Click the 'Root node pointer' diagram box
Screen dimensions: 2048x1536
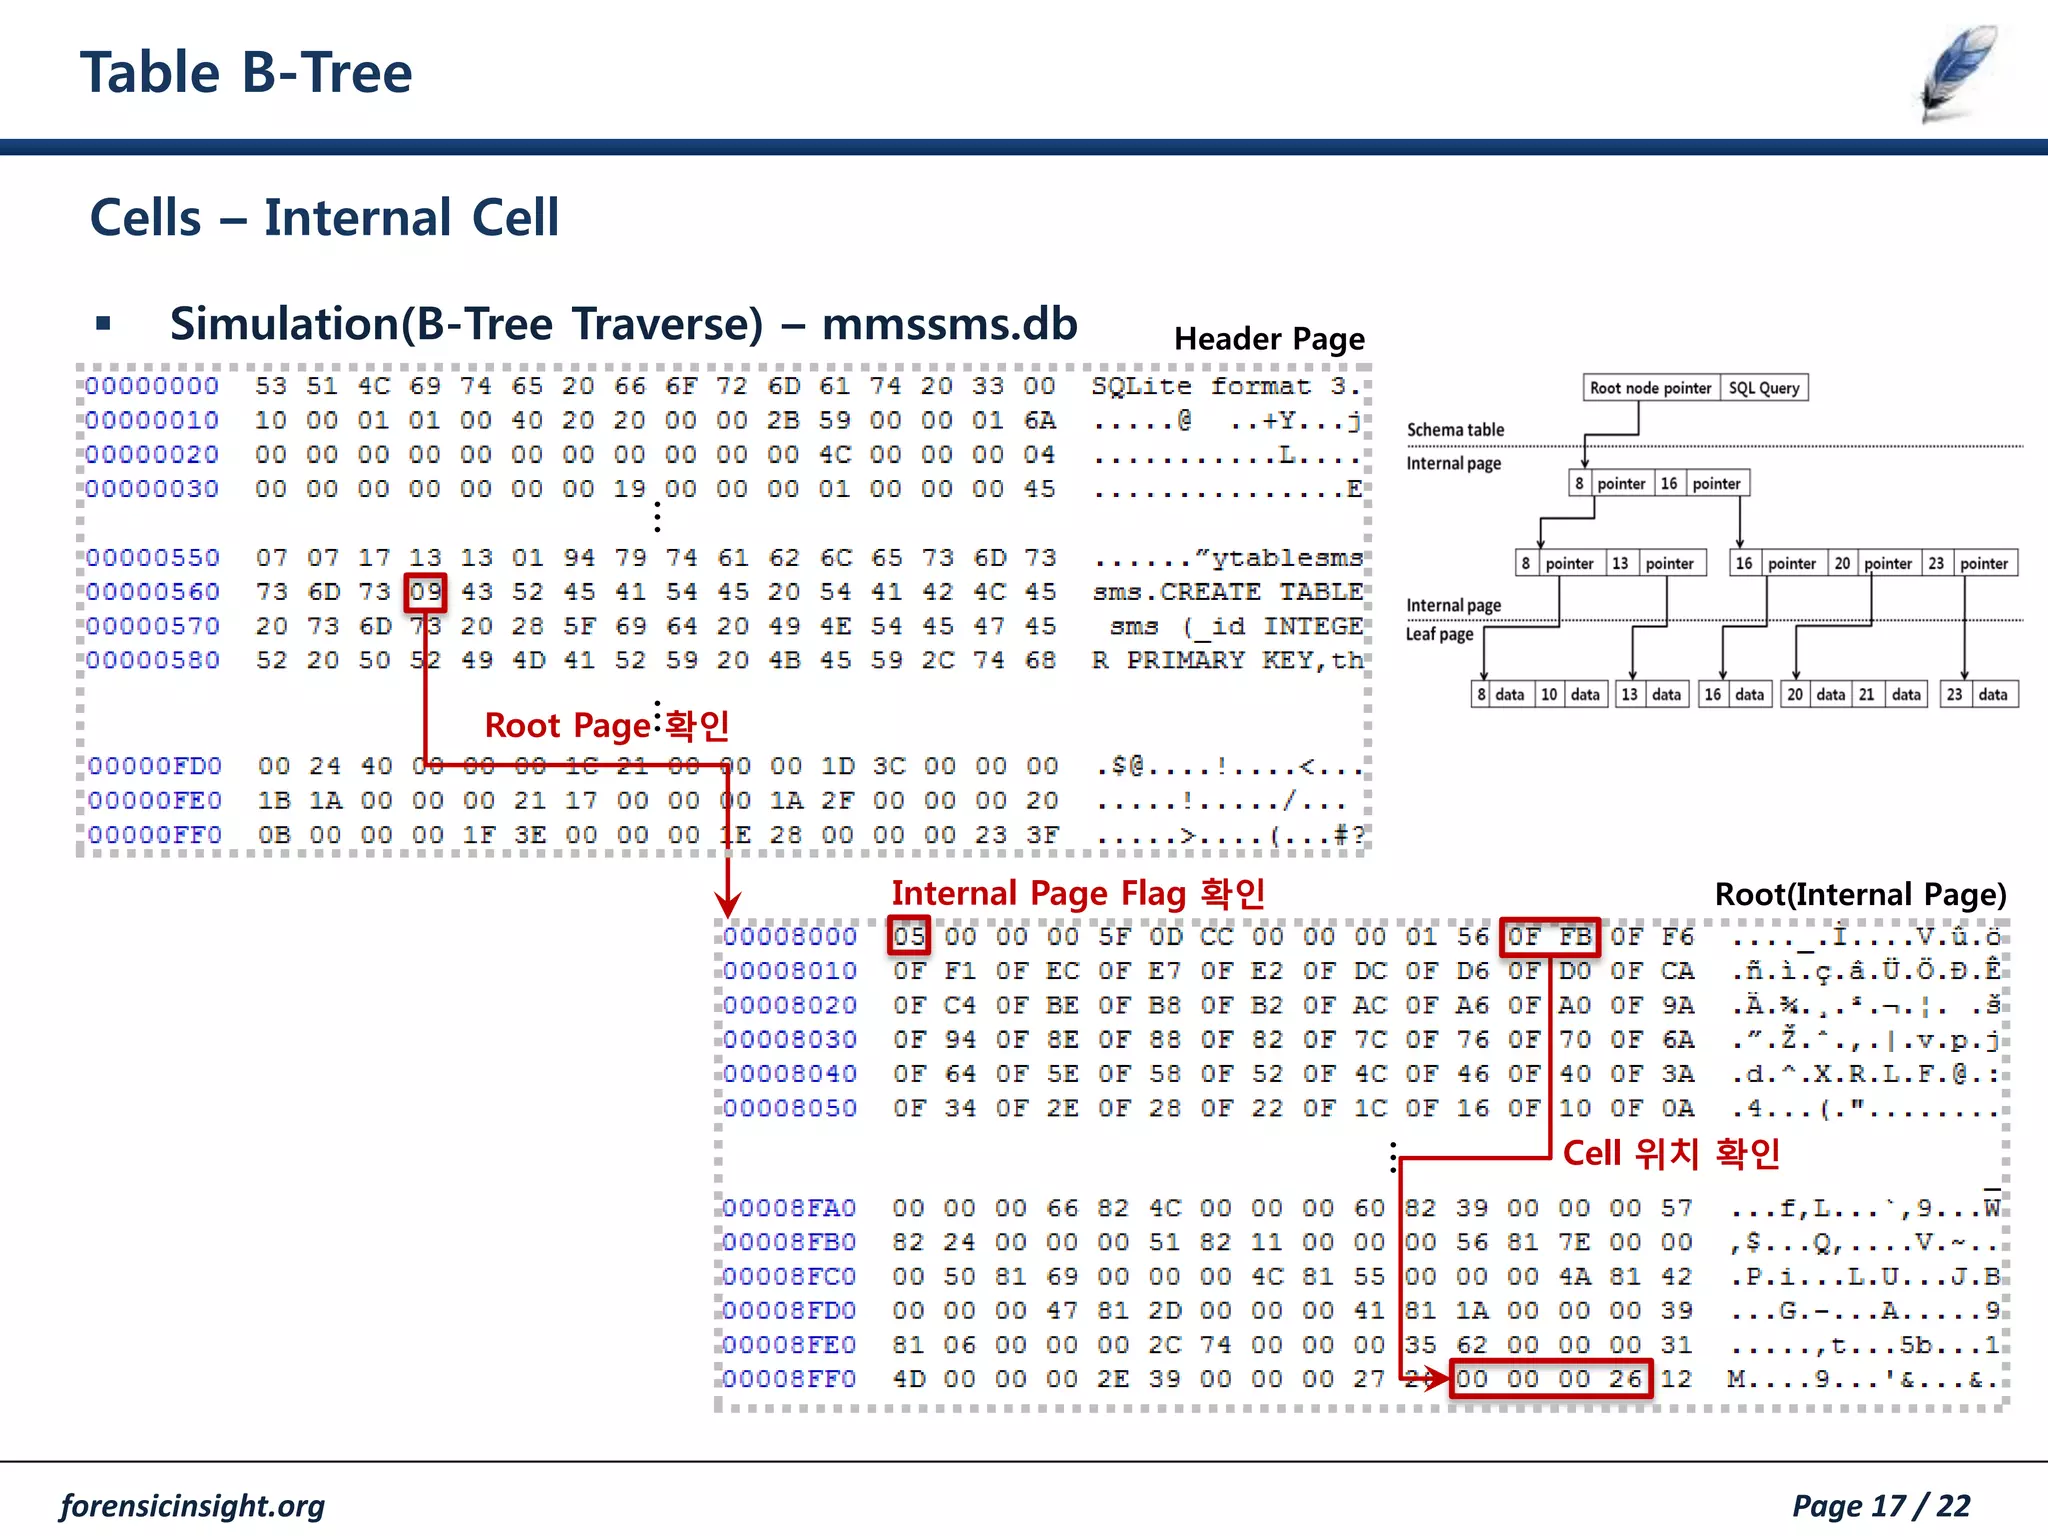1651,388
